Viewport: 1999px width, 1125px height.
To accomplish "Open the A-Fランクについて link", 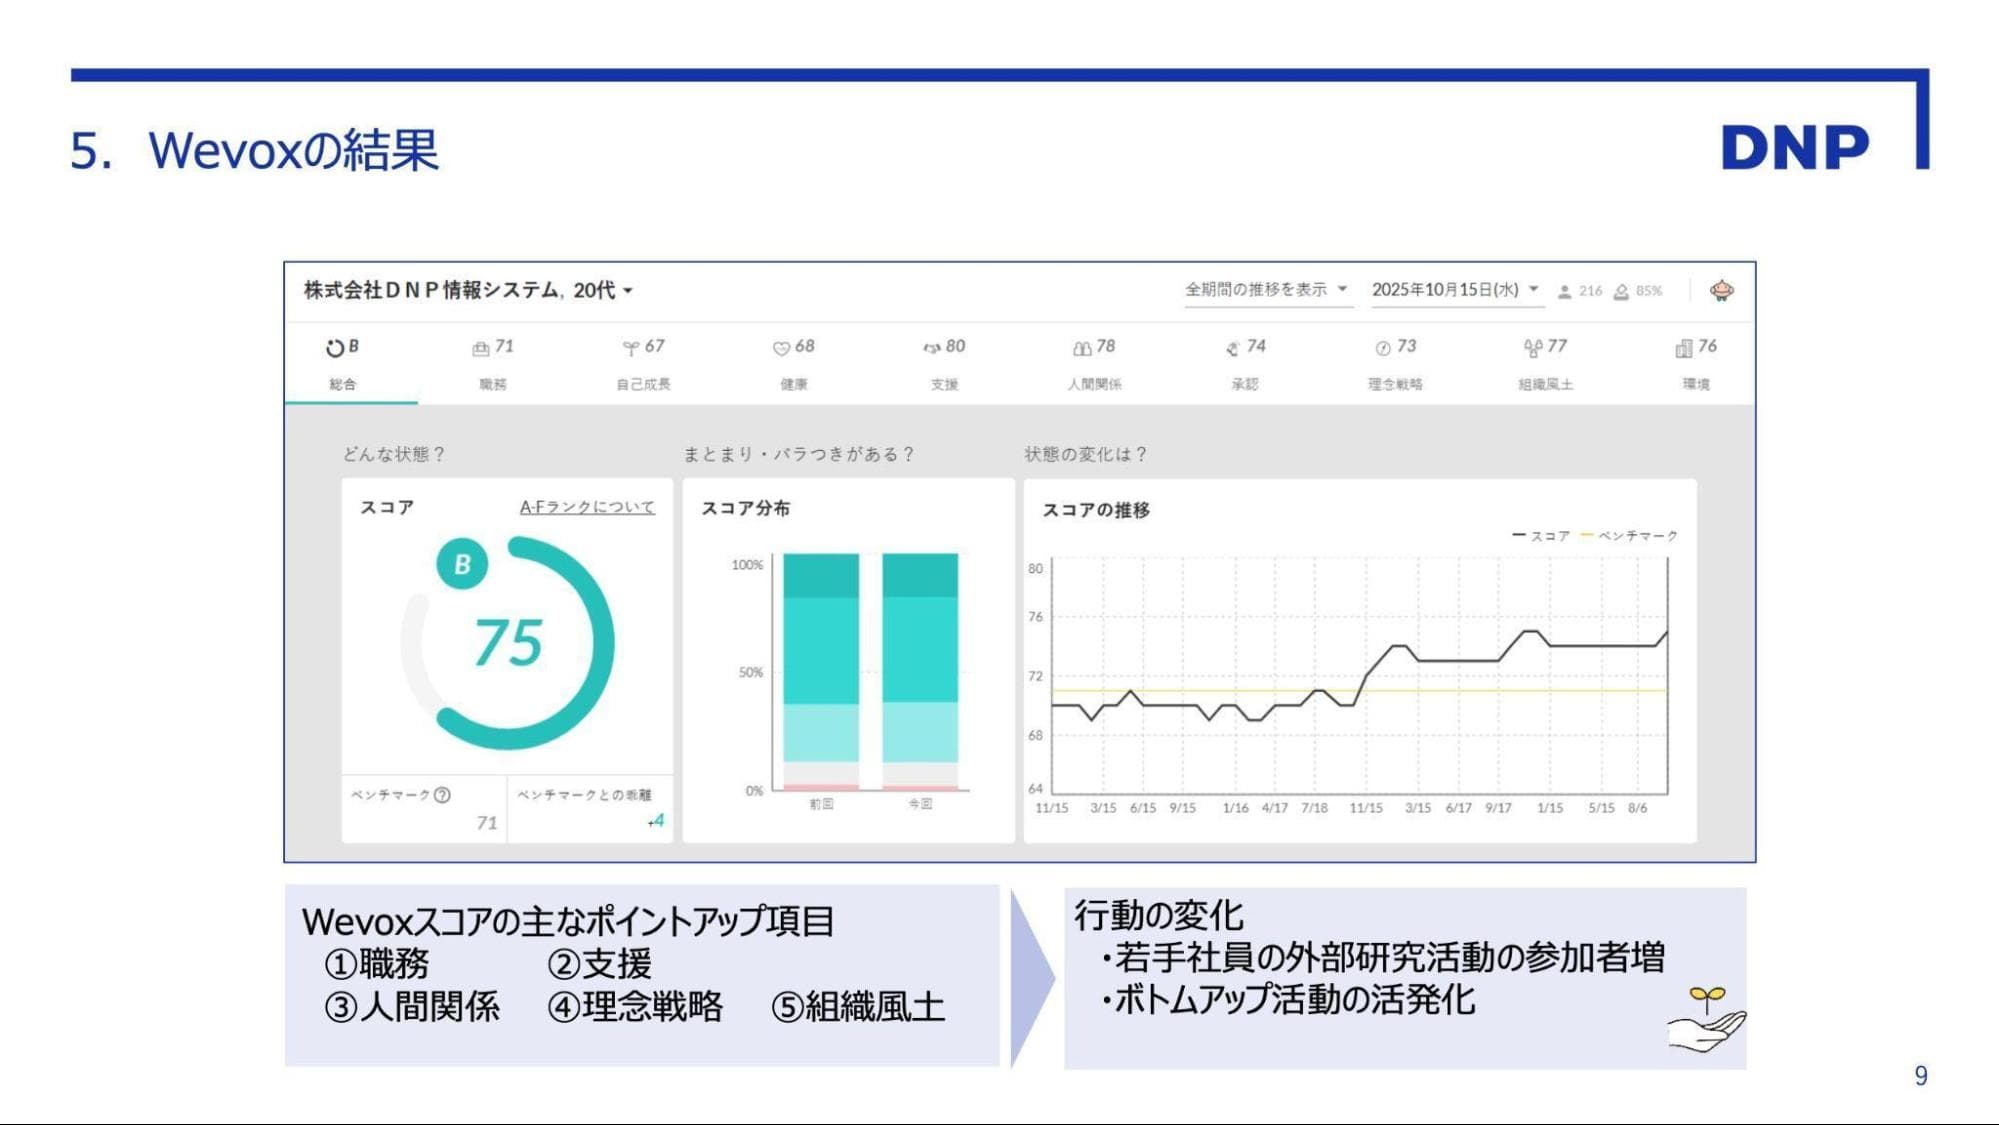I will point(587,507).
